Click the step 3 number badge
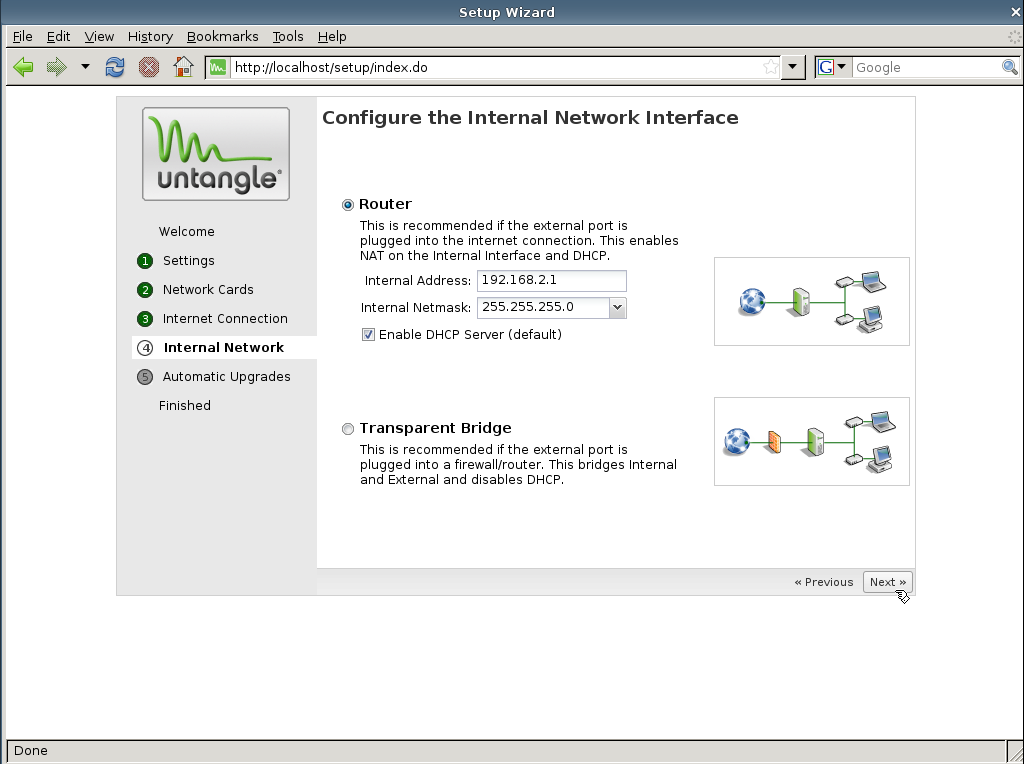 point(145,319)
